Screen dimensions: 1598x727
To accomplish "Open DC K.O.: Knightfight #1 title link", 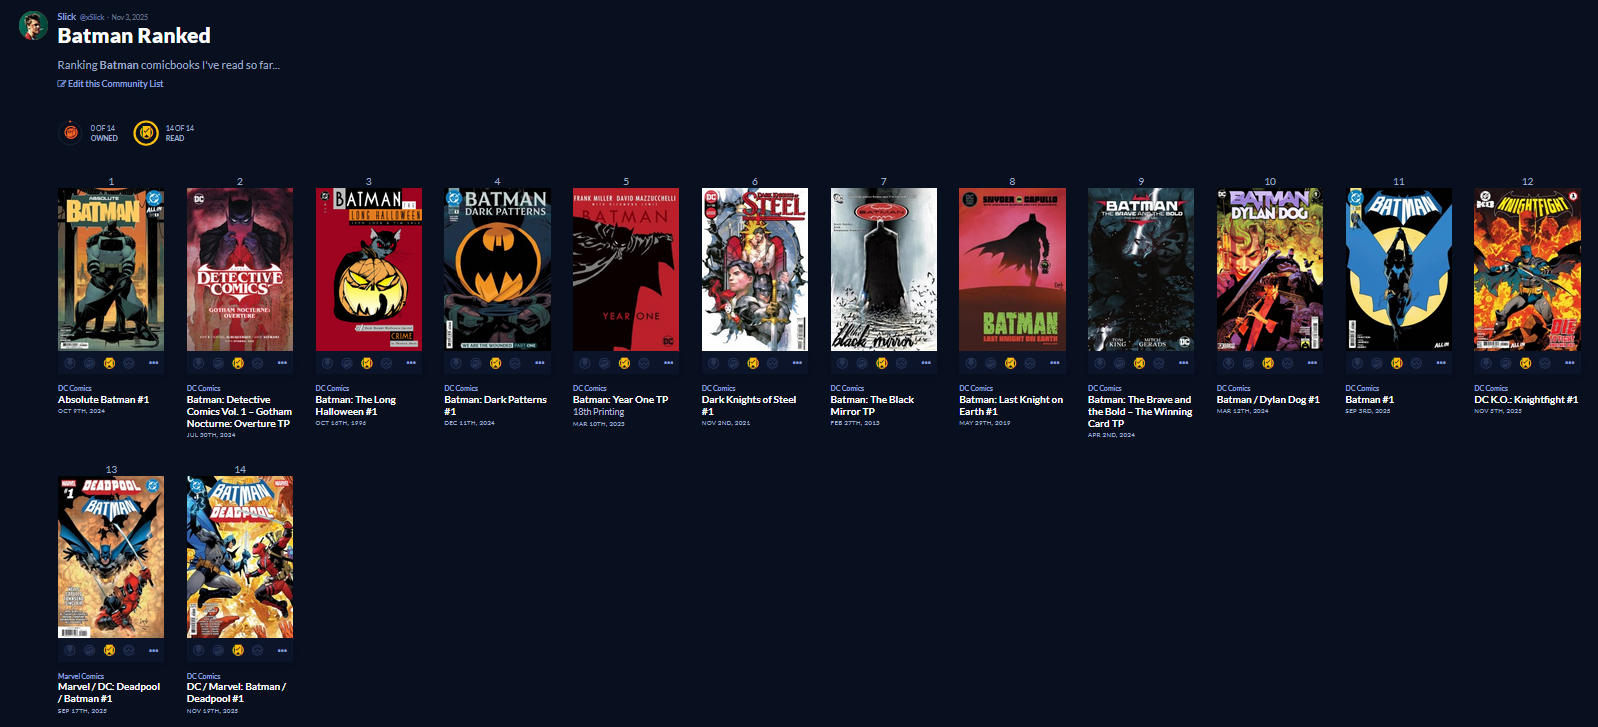I will pyautogui.click(x=1526, y=399).
